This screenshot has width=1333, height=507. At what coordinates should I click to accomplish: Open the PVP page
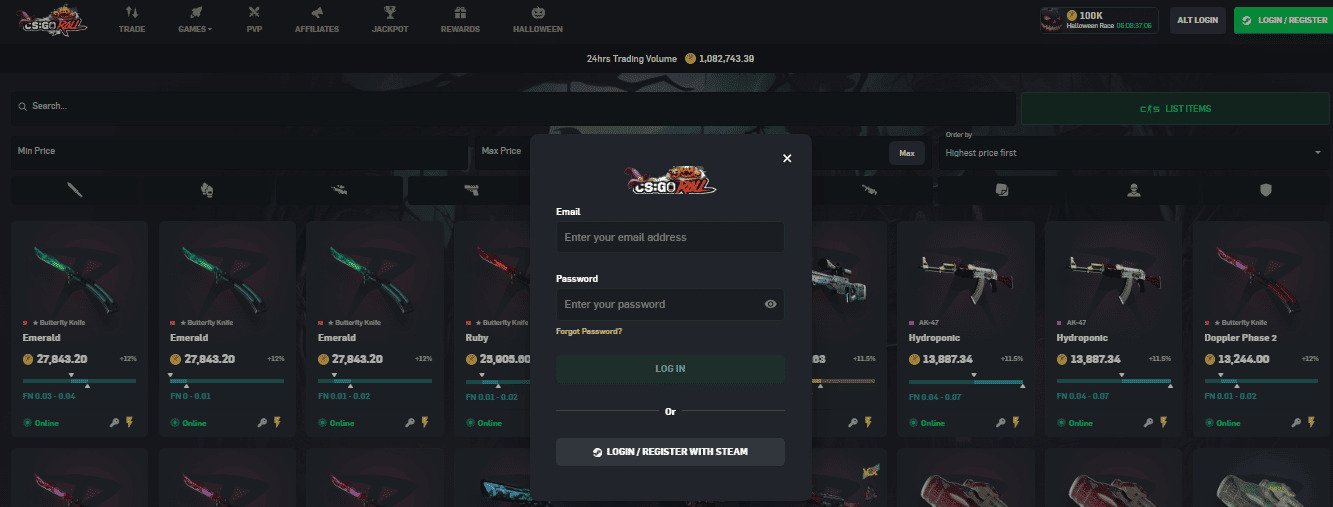tap(254, 19)
